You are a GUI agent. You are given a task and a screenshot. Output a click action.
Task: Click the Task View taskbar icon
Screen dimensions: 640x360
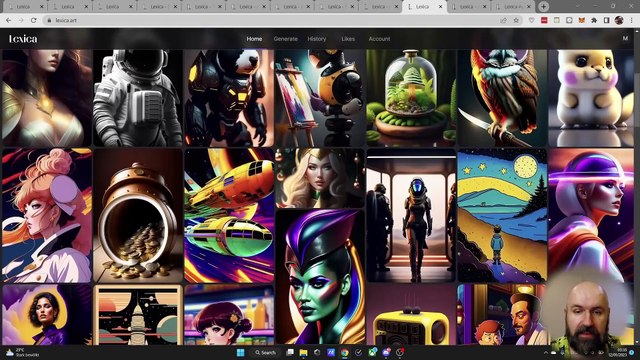(289, 352)
